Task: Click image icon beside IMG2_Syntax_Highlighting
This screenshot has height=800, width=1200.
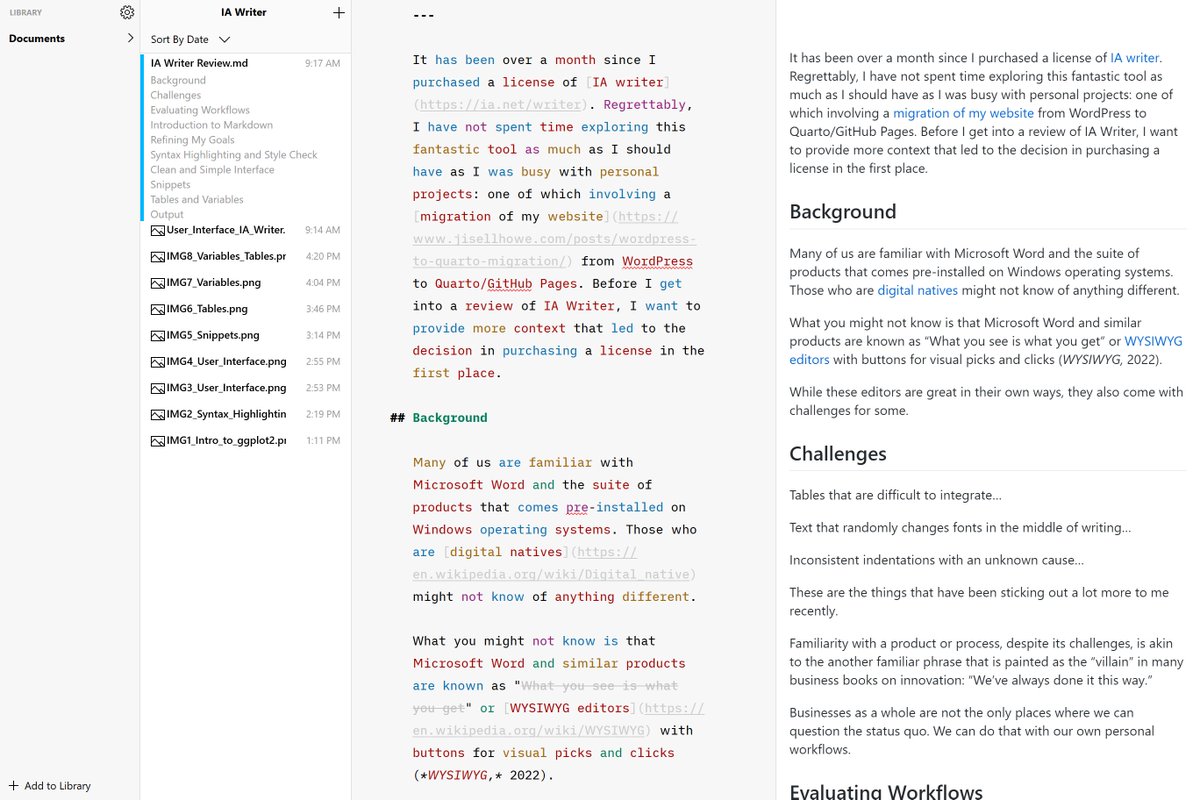Action: pyautogui.click(x=157, y=414)
